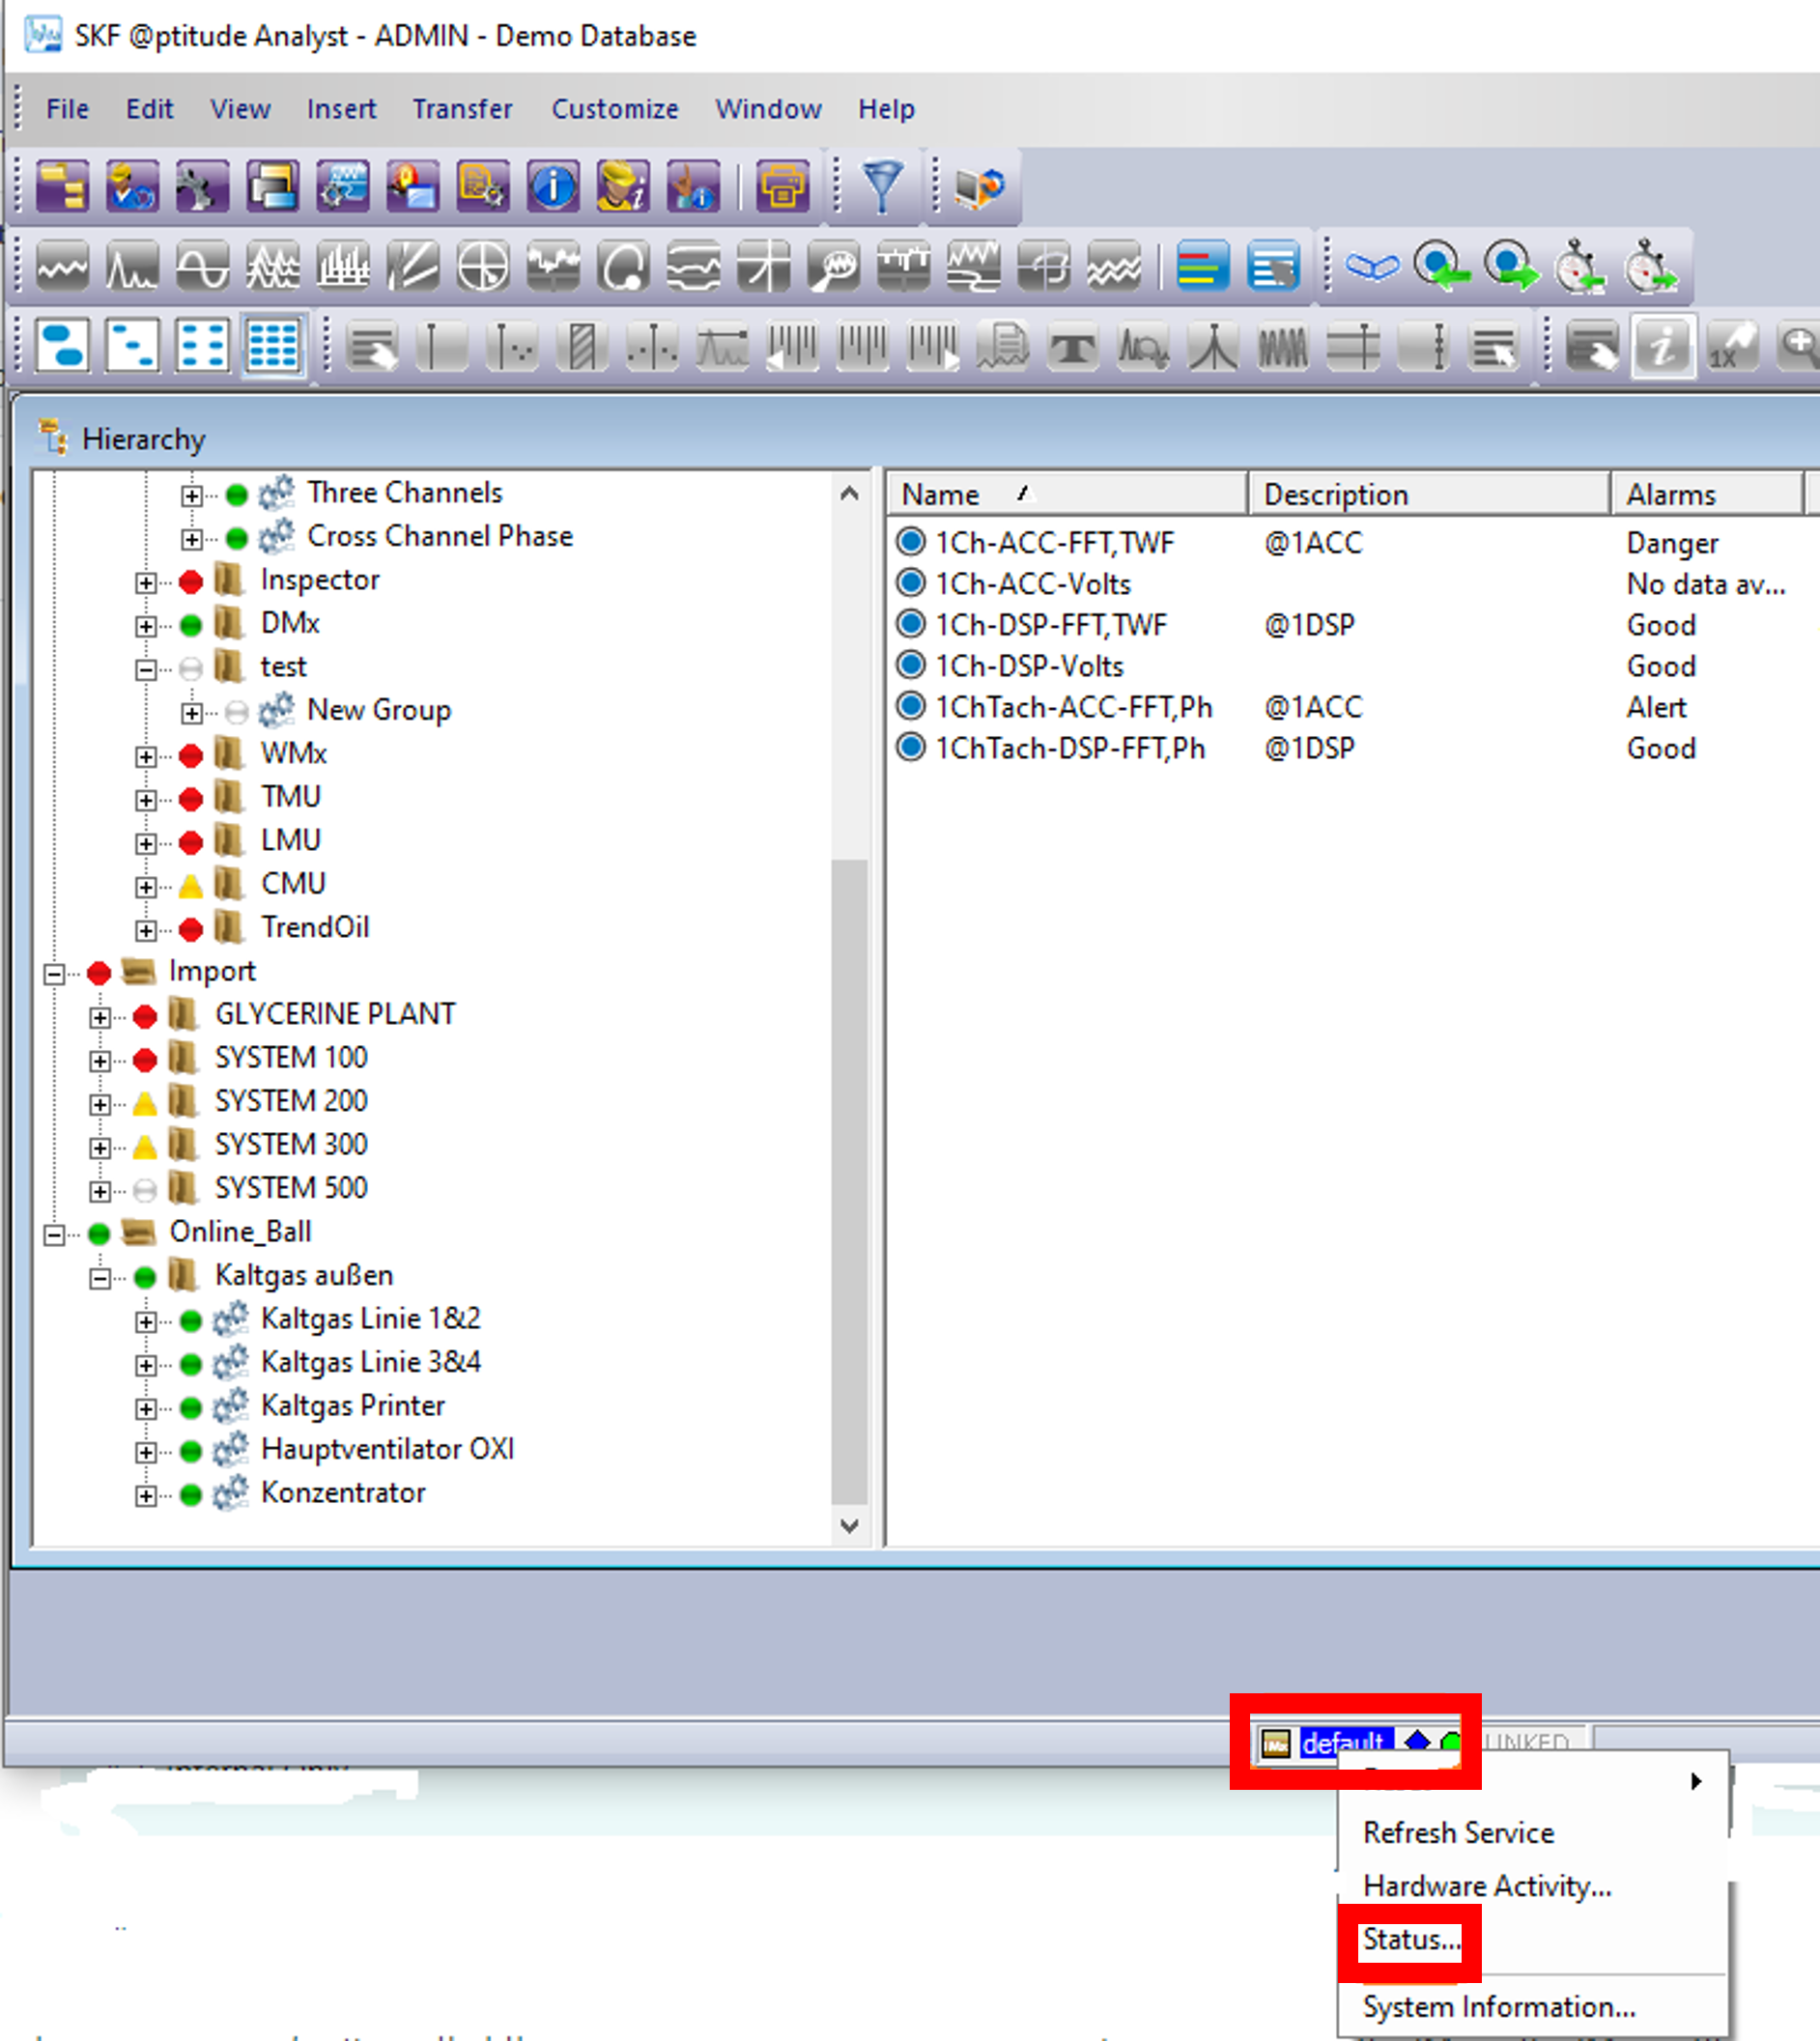Collapse the test tree node
Screen dimensions: 1820x2041
tap(146, 669)
